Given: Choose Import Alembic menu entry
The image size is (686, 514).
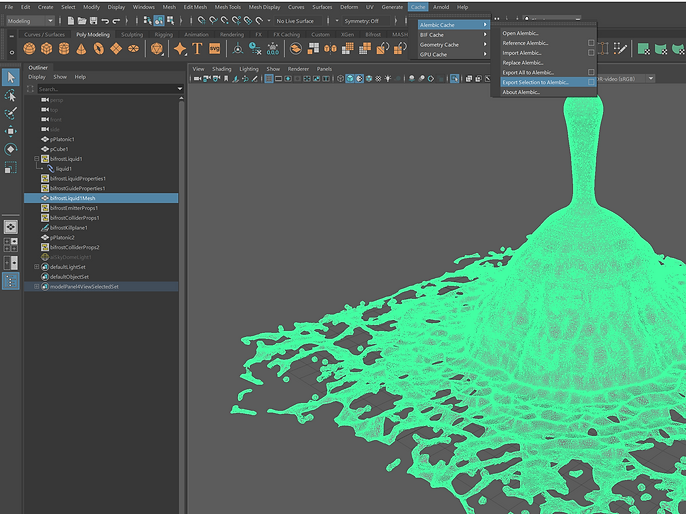Looking at the screenshot, I should point(522,53).
